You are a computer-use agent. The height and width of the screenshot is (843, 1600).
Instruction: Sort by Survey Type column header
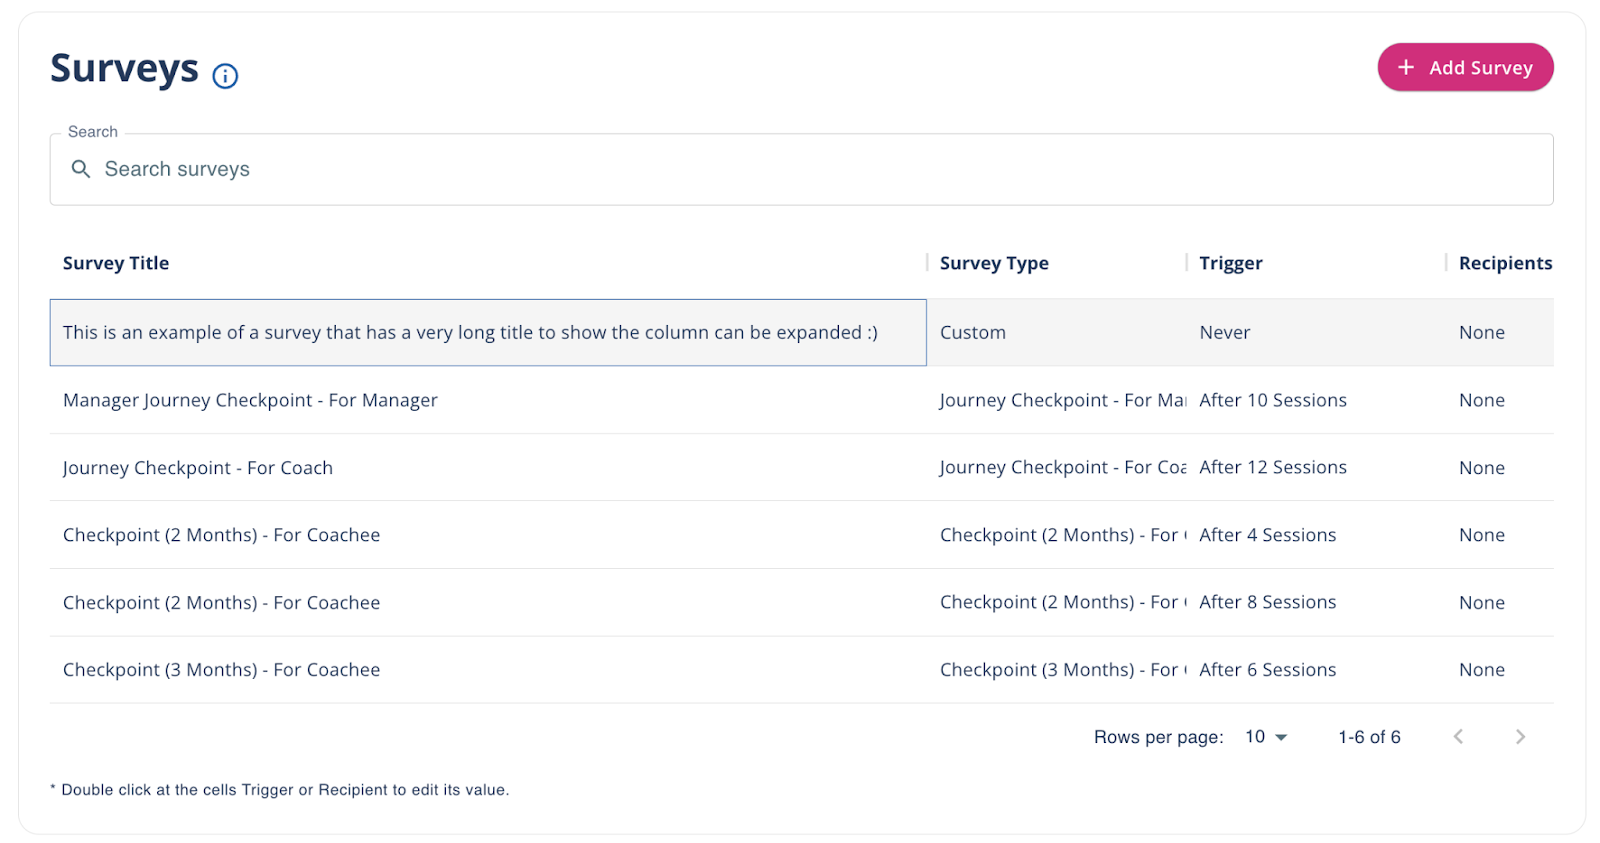point(994,263)
